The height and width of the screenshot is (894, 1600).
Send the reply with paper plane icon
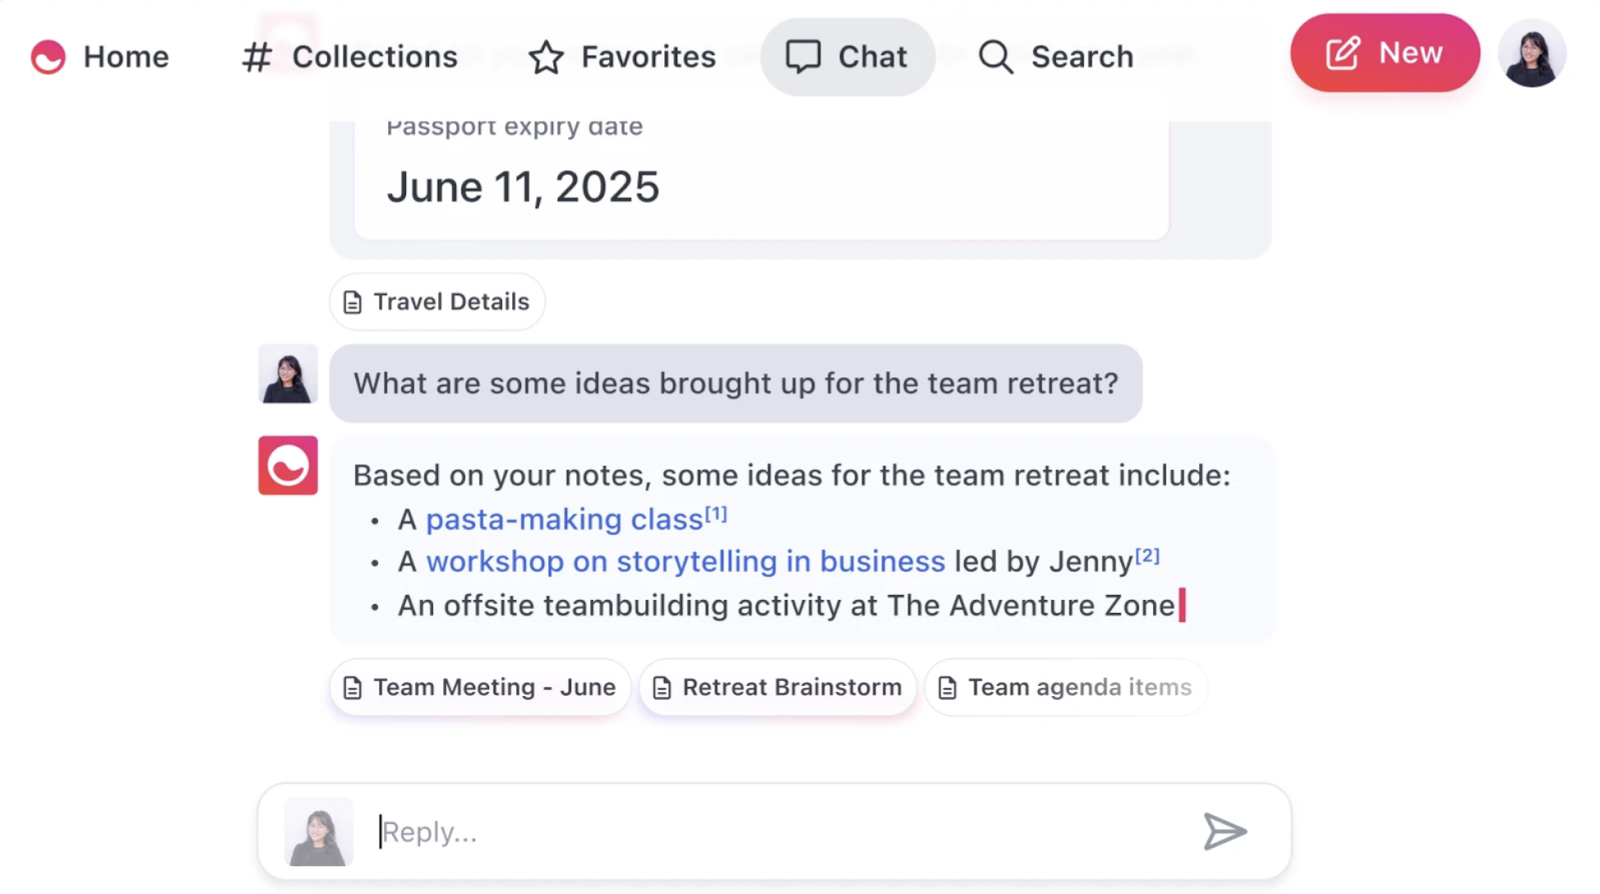1225,831
